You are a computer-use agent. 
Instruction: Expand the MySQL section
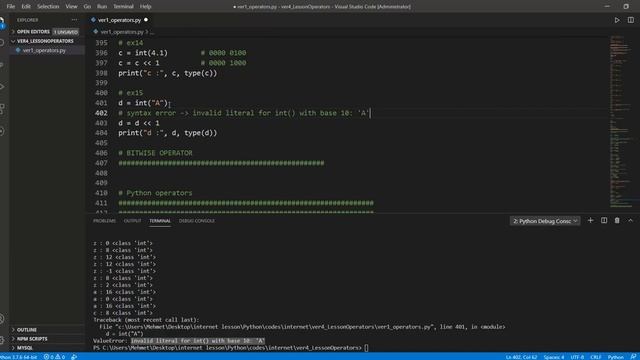[47, 348]
